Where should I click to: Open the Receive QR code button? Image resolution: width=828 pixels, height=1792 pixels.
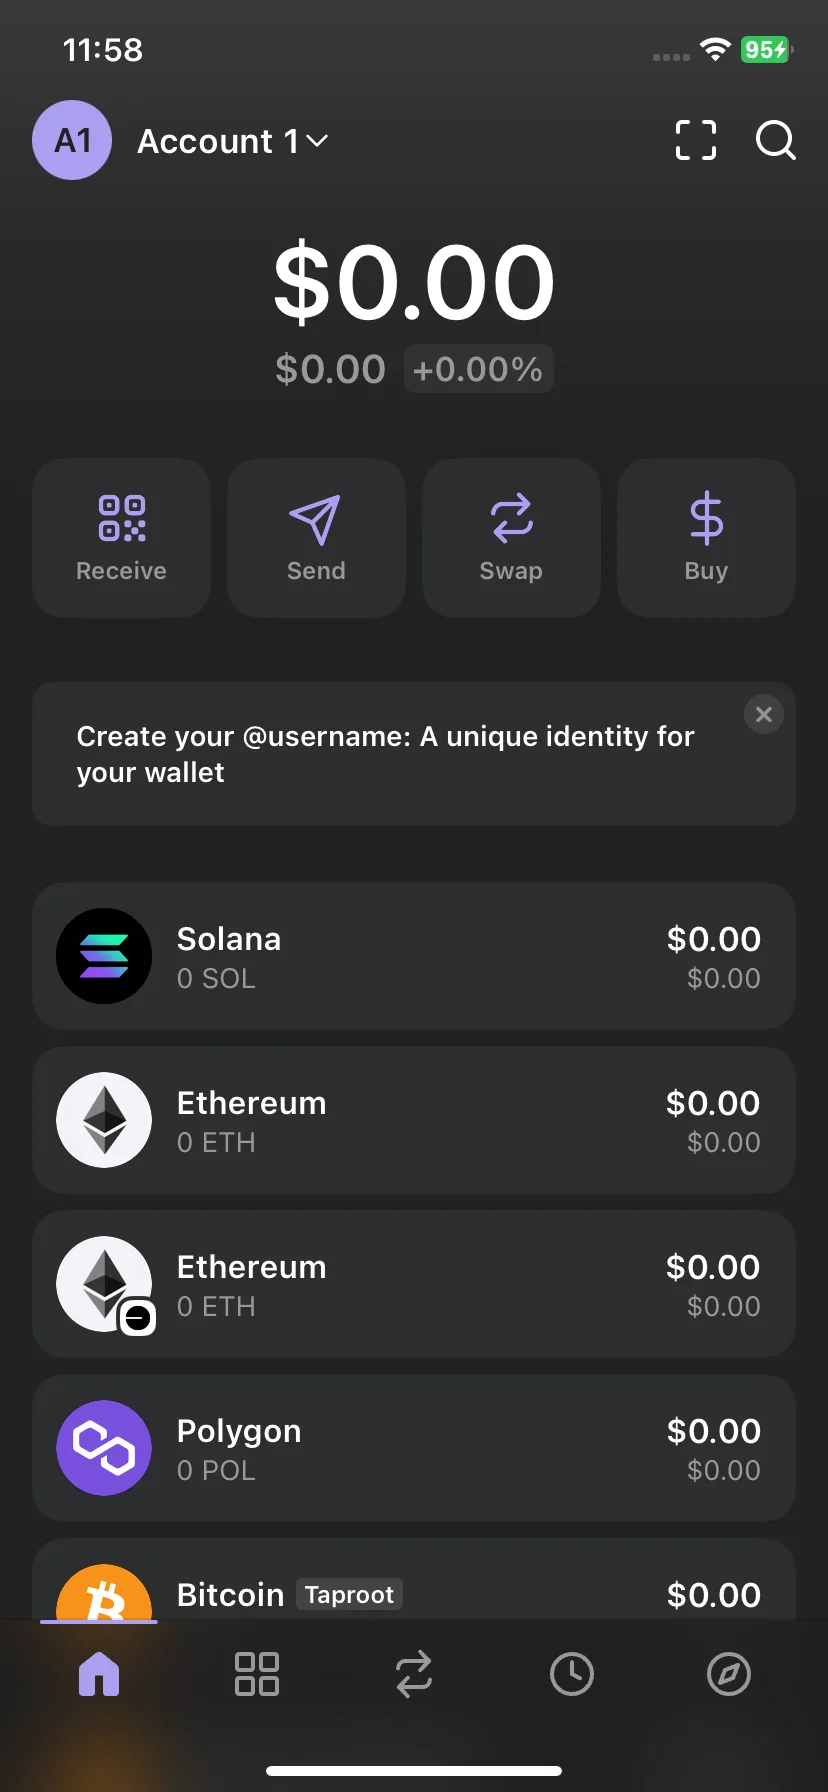pos(121,538)
